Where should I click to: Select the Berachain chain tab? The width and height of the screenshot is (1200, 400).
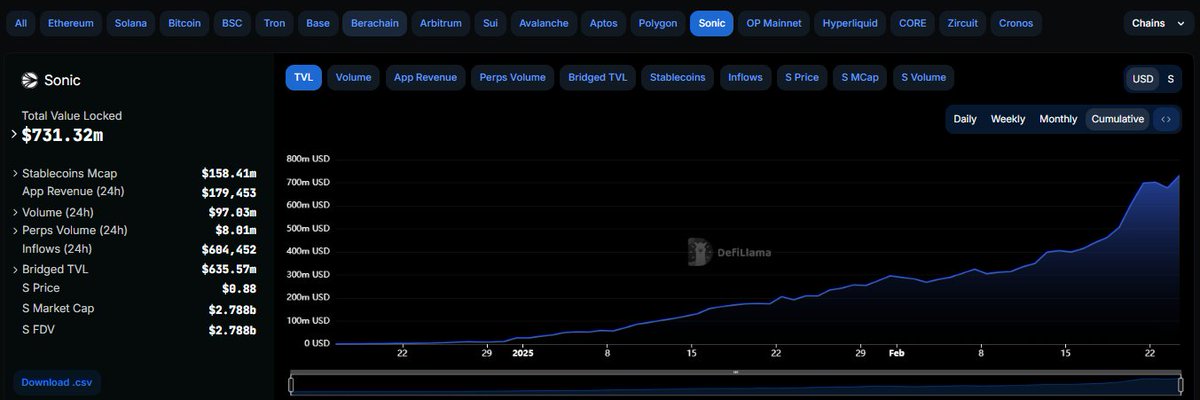(373, 22)
